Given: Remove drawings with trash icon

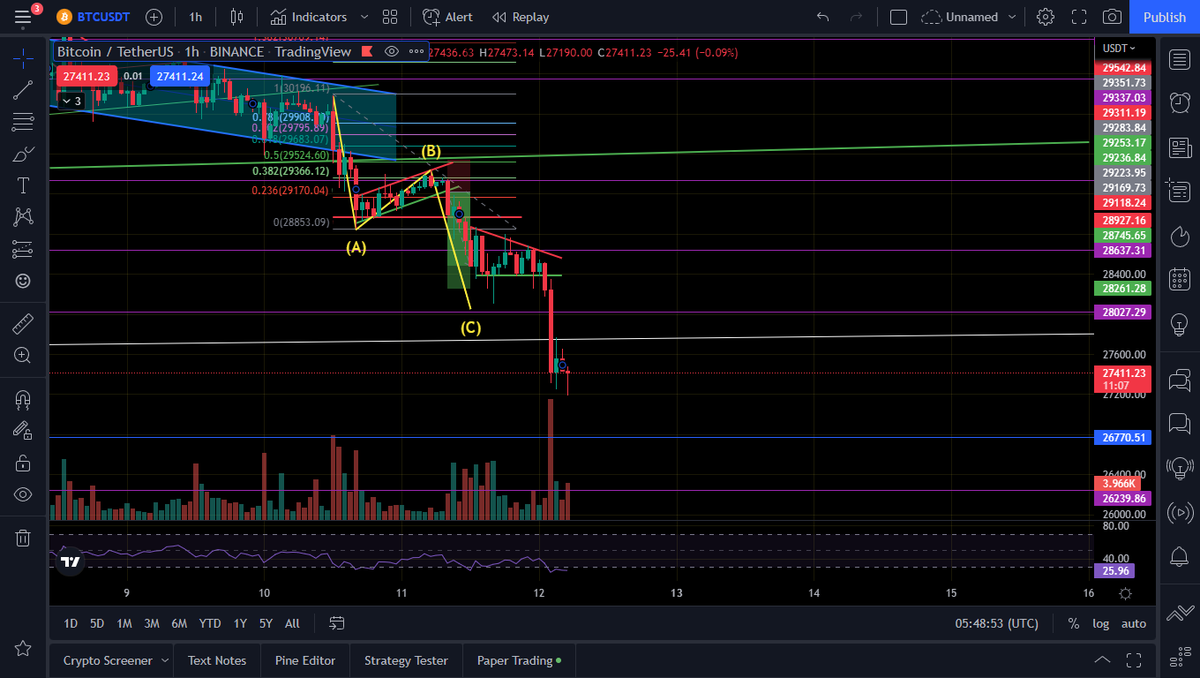Looking at the screenshot, I should (x=22, y=538).
